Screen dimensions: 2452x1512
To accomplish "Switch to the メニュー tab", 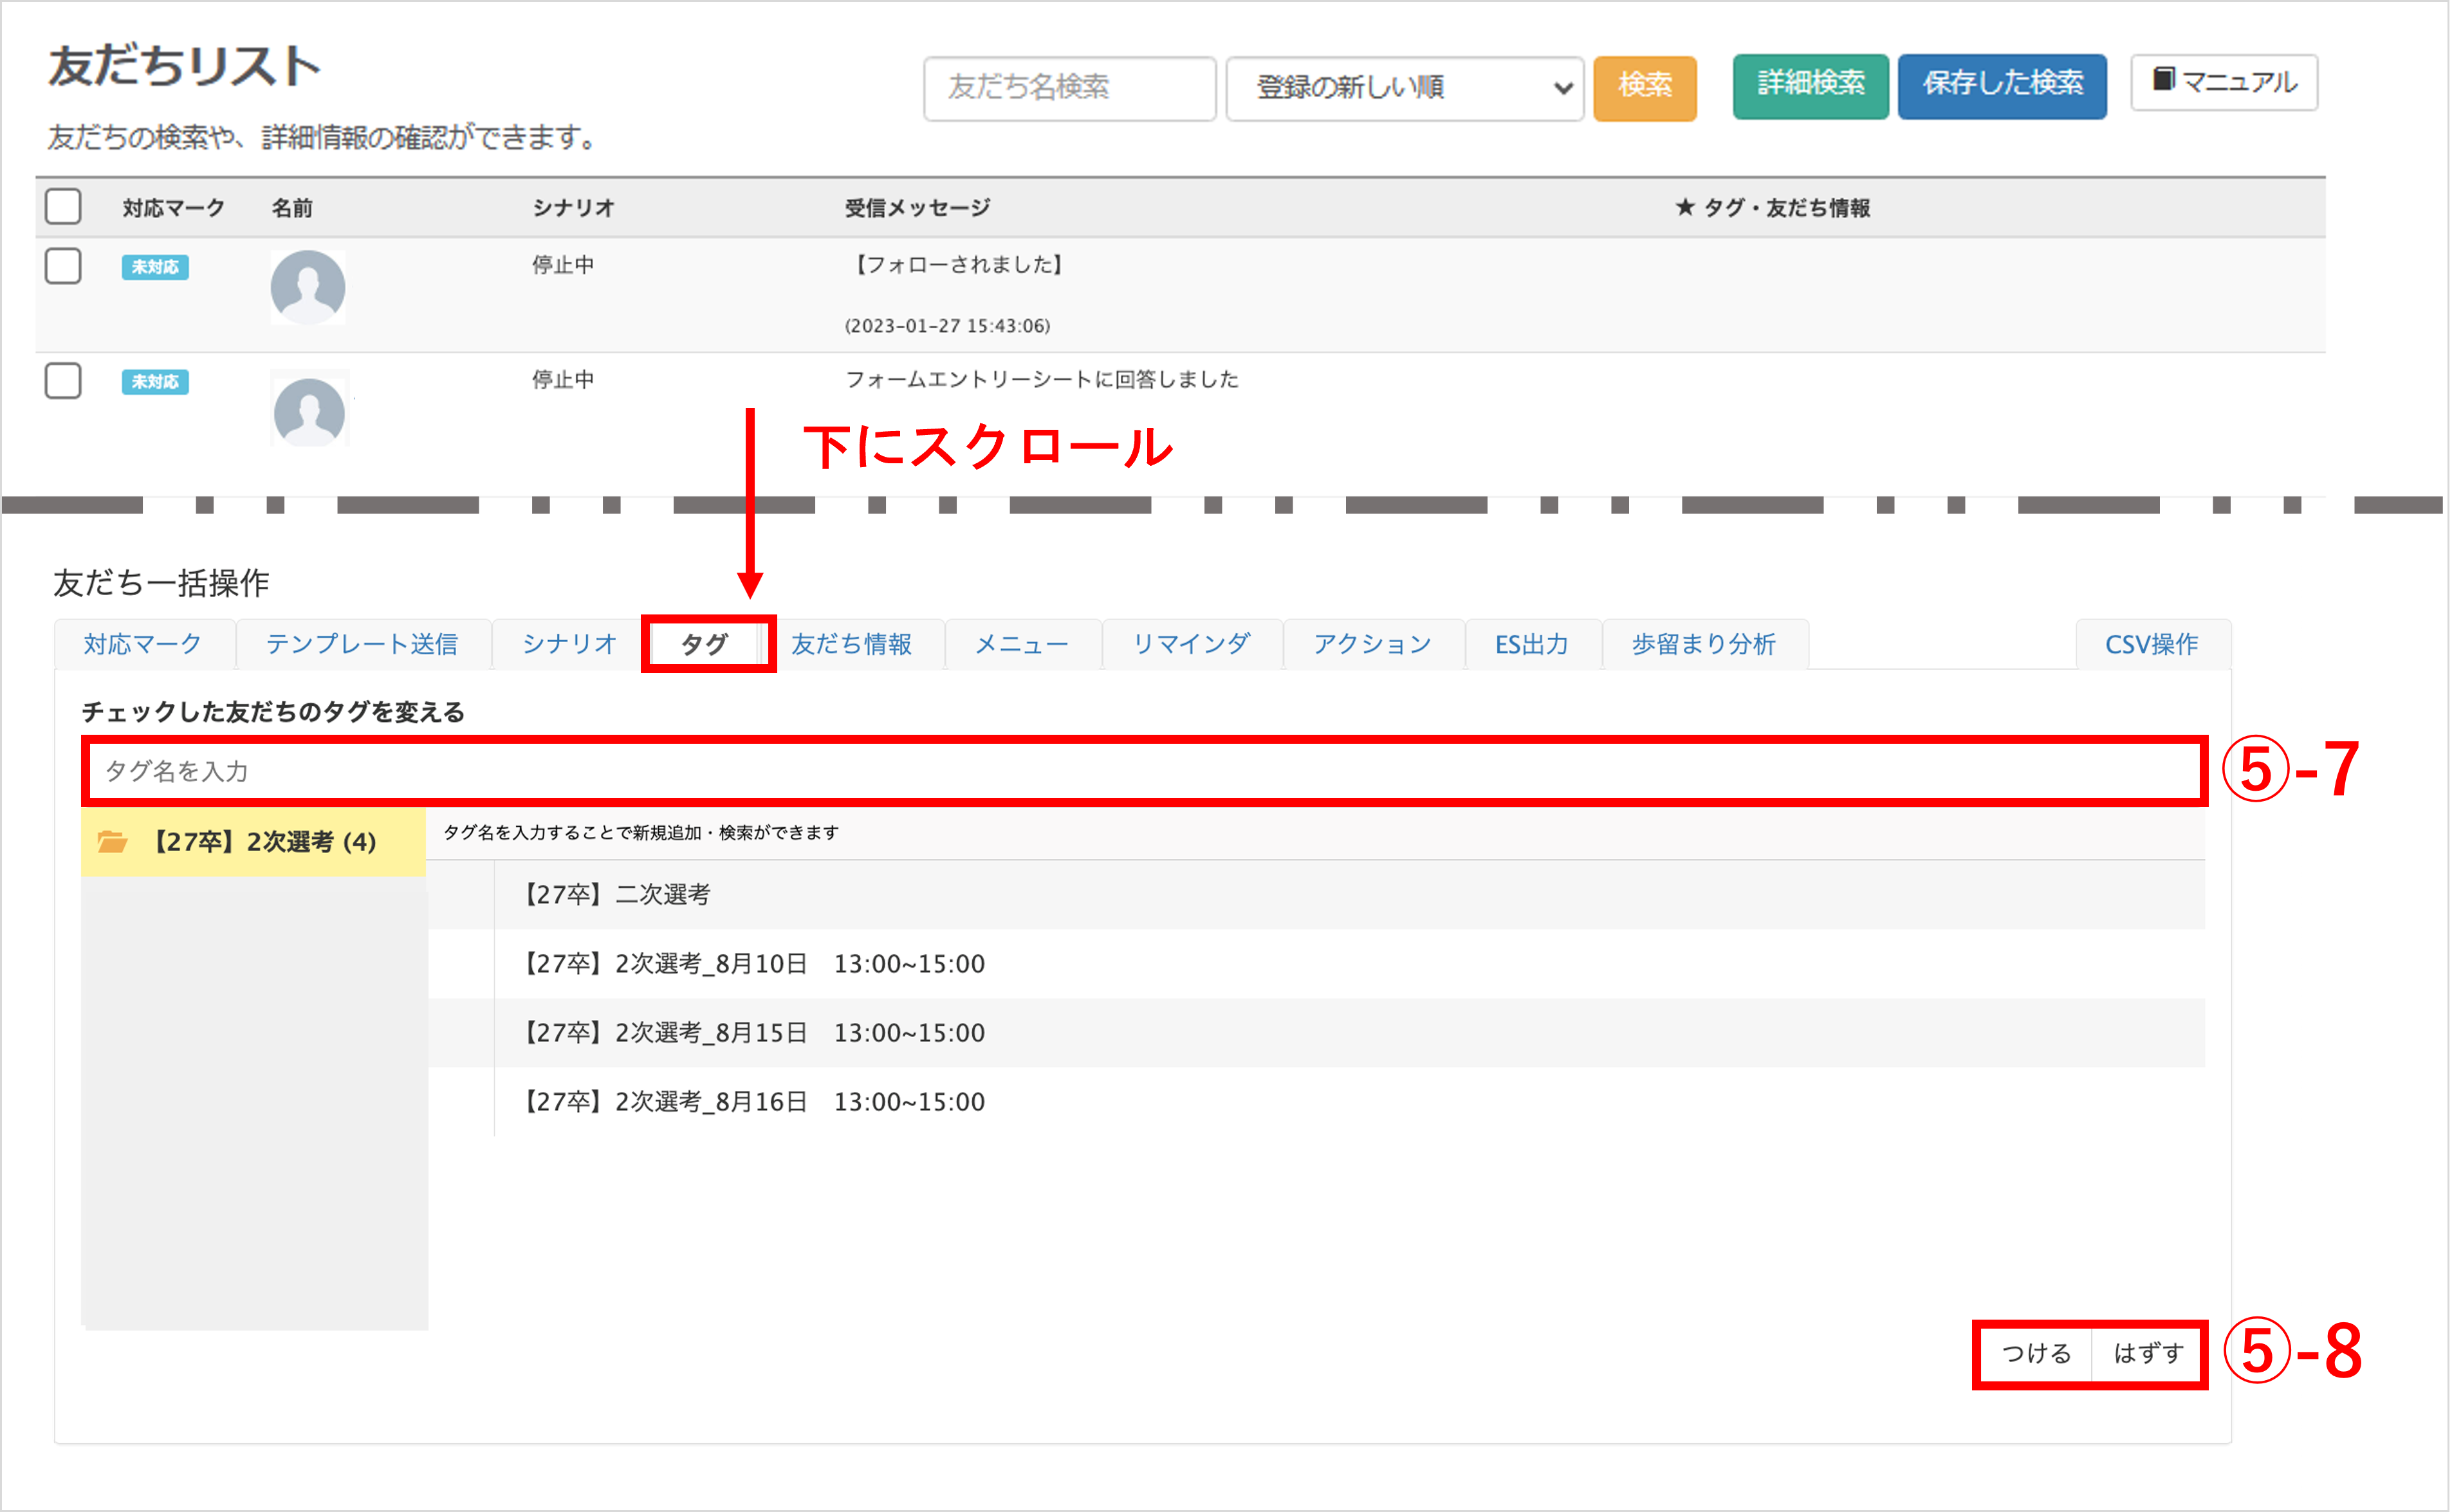I will [1022, 644].
